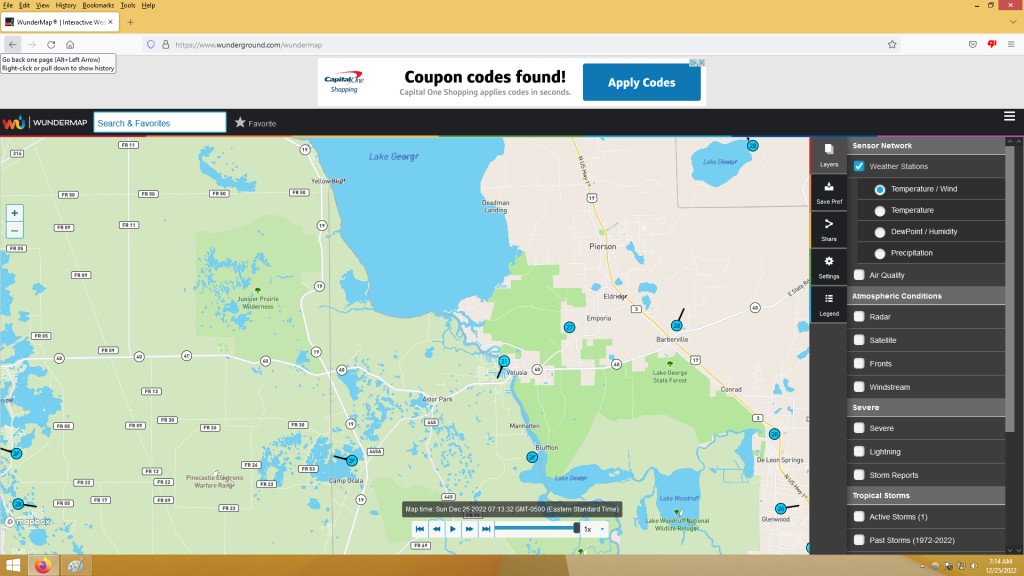
Task: Open the WunderMap hamburger menu
Action: pos(1009,116)
